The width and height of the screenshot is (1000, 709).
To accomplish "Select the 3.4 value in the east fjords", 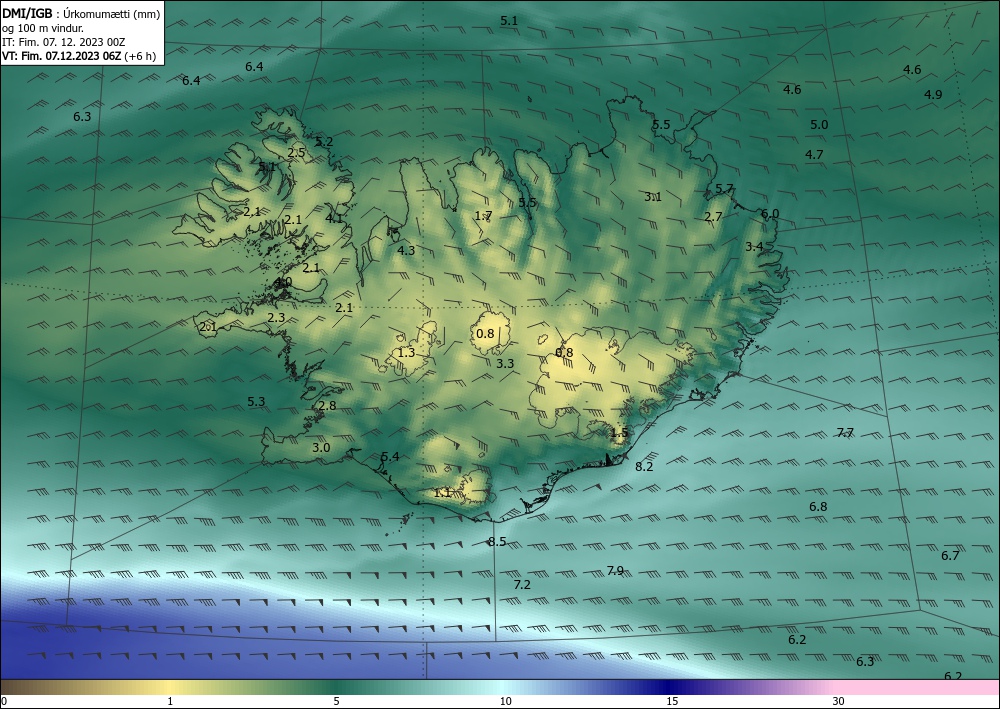I will 754,246.
